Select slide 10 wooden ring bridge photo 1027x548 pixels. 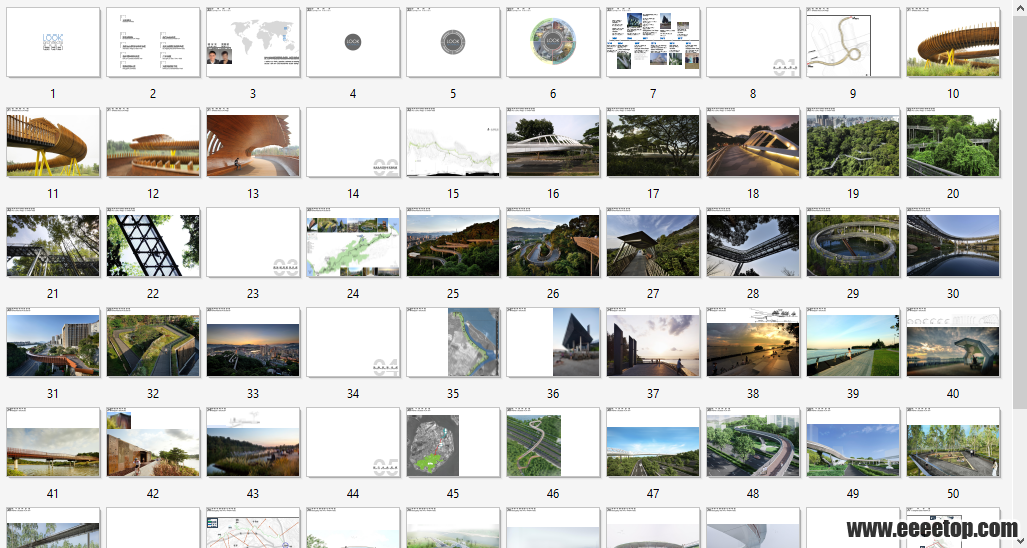point(954,42)
